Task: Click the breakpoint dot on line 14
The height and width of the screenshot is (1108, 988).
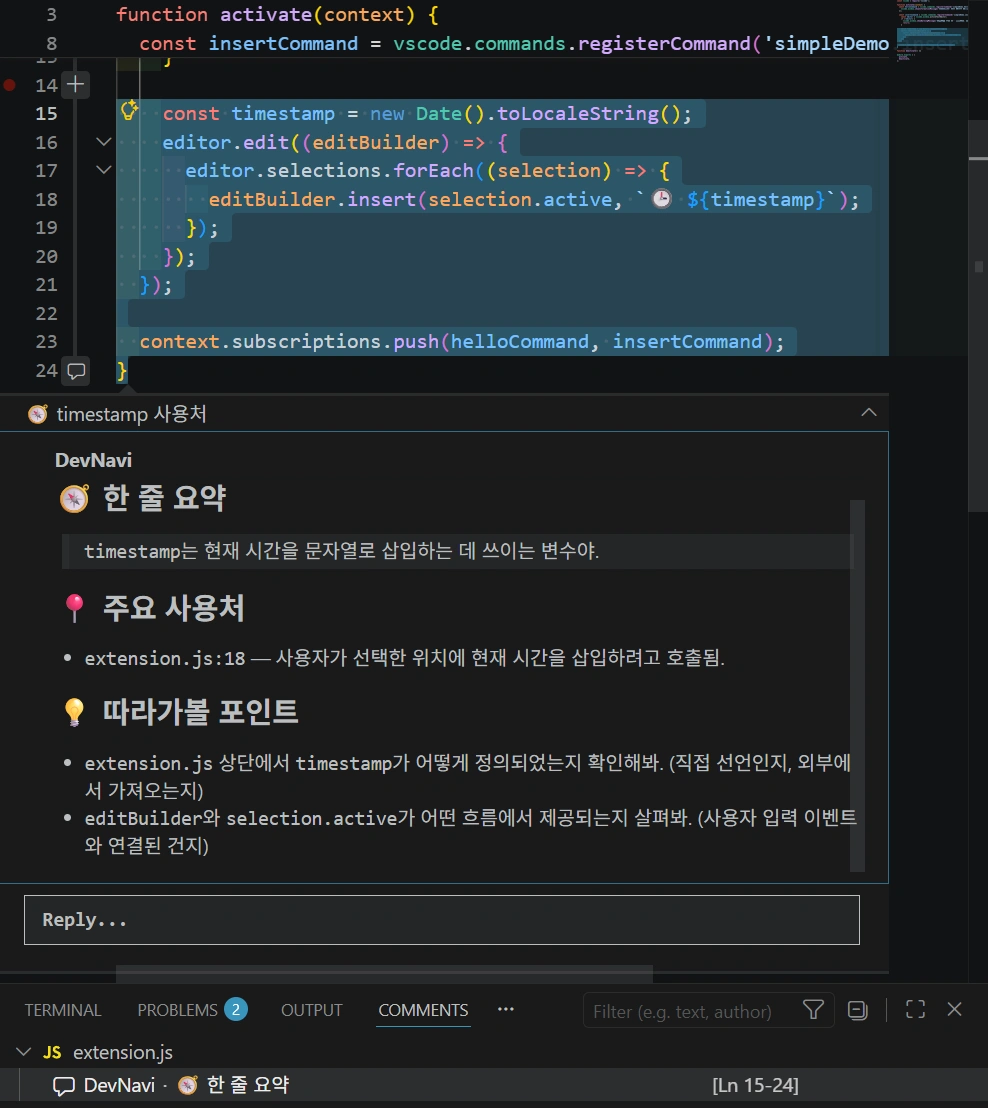Action: (x=9, y=86)
